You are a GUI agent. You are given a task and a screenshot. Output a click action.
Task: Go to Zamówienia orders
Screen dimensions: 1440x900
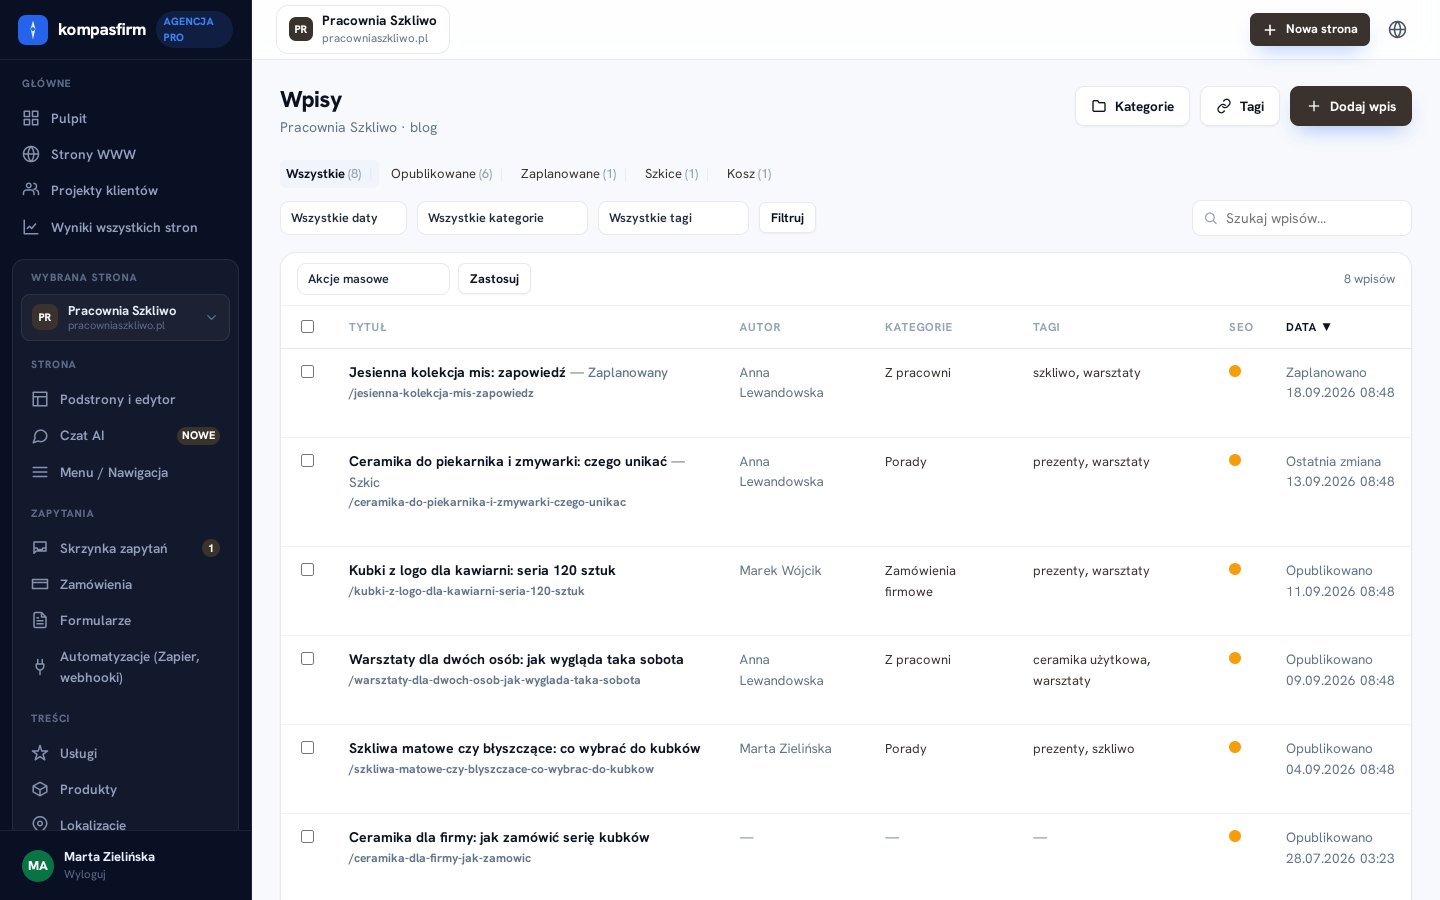tap(126, 584)
